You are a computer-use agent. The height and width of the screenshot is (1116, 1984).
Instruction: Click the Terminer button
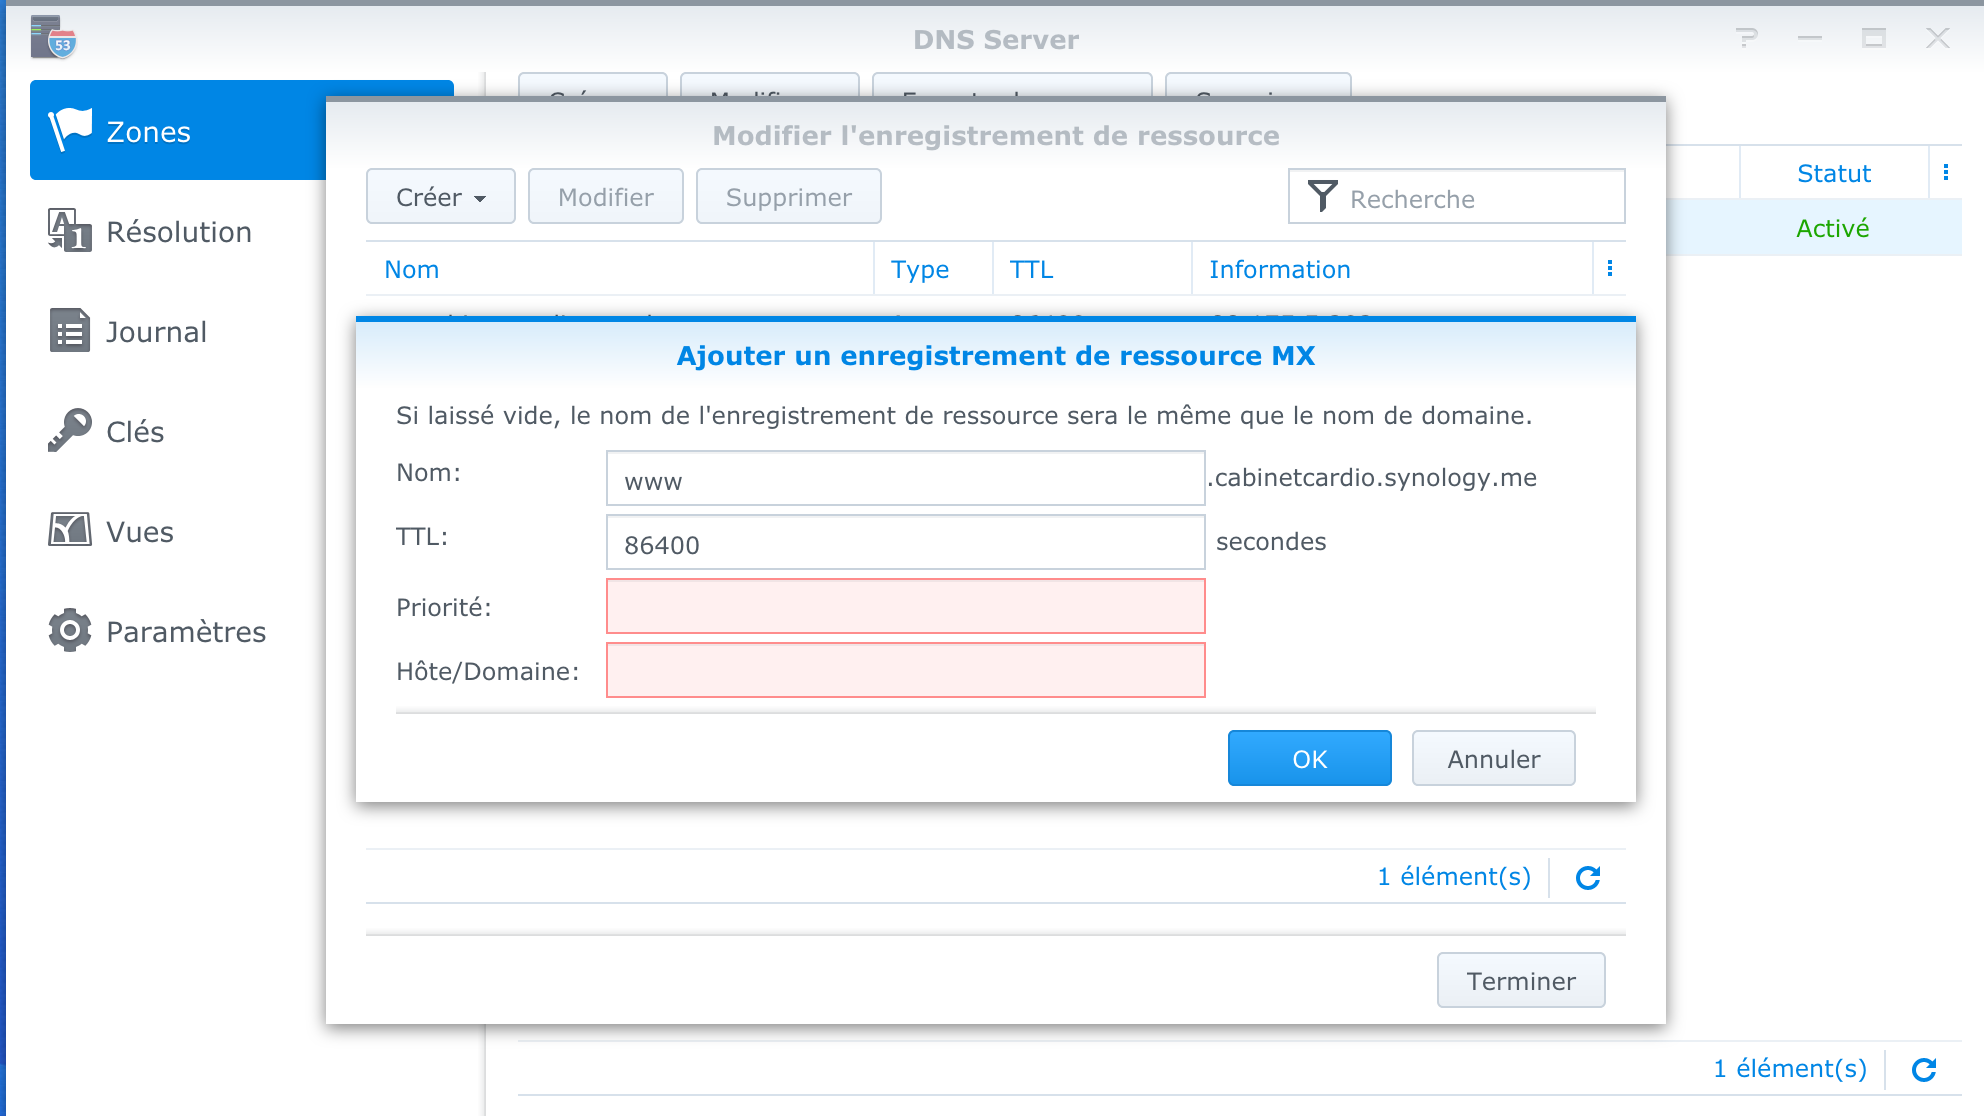(x=1520, y=980)
